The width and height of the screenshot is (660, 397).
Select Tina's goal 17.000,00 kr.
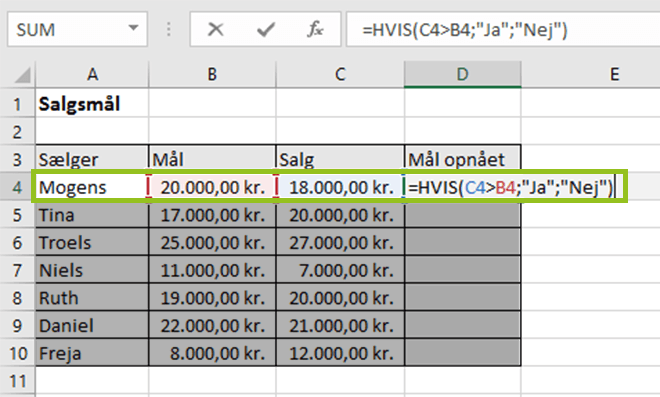212,215
